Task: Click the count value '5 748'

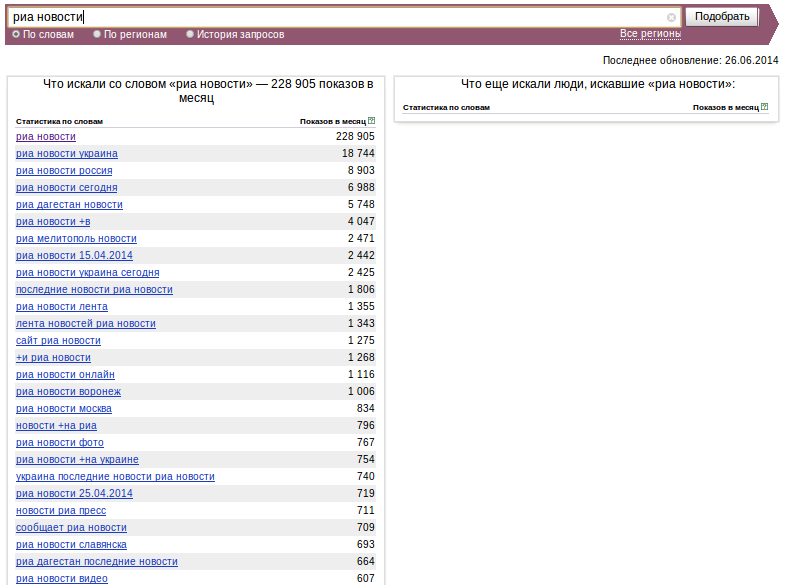Action: coord(361,205)
